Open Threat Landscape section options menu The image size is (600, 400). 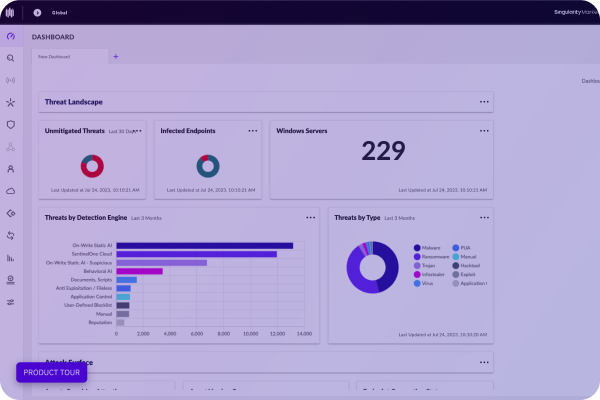pos(484,102)
